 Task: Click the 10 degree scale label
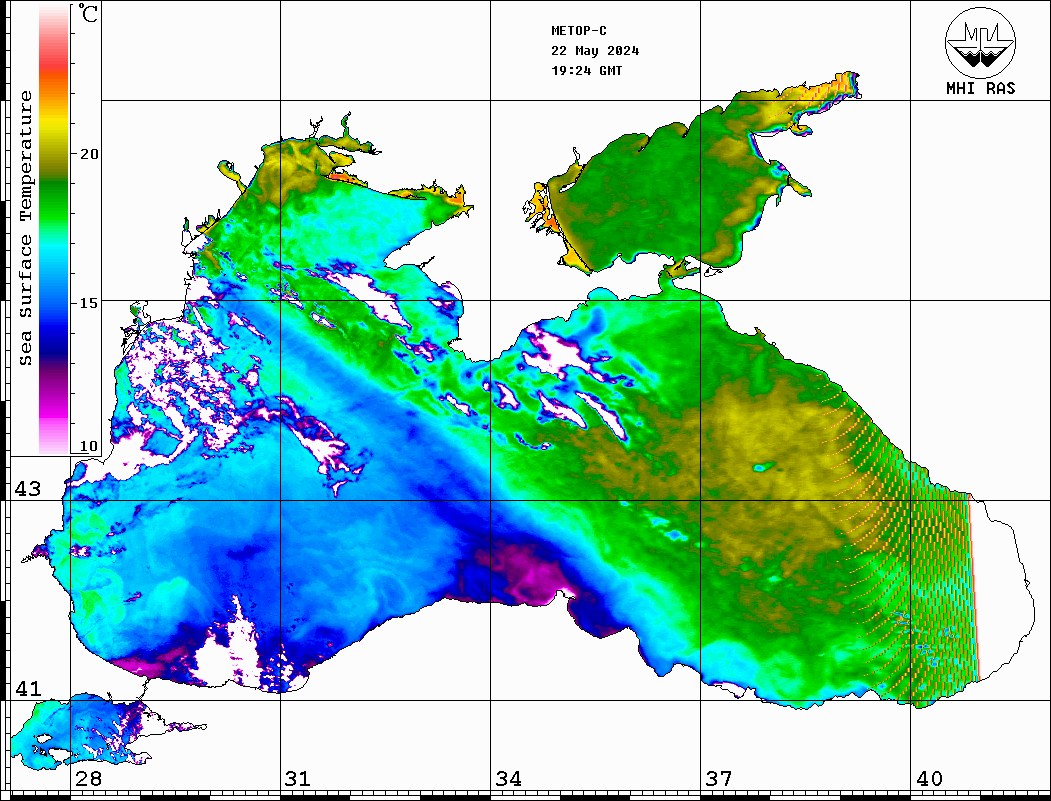(89, 446)
